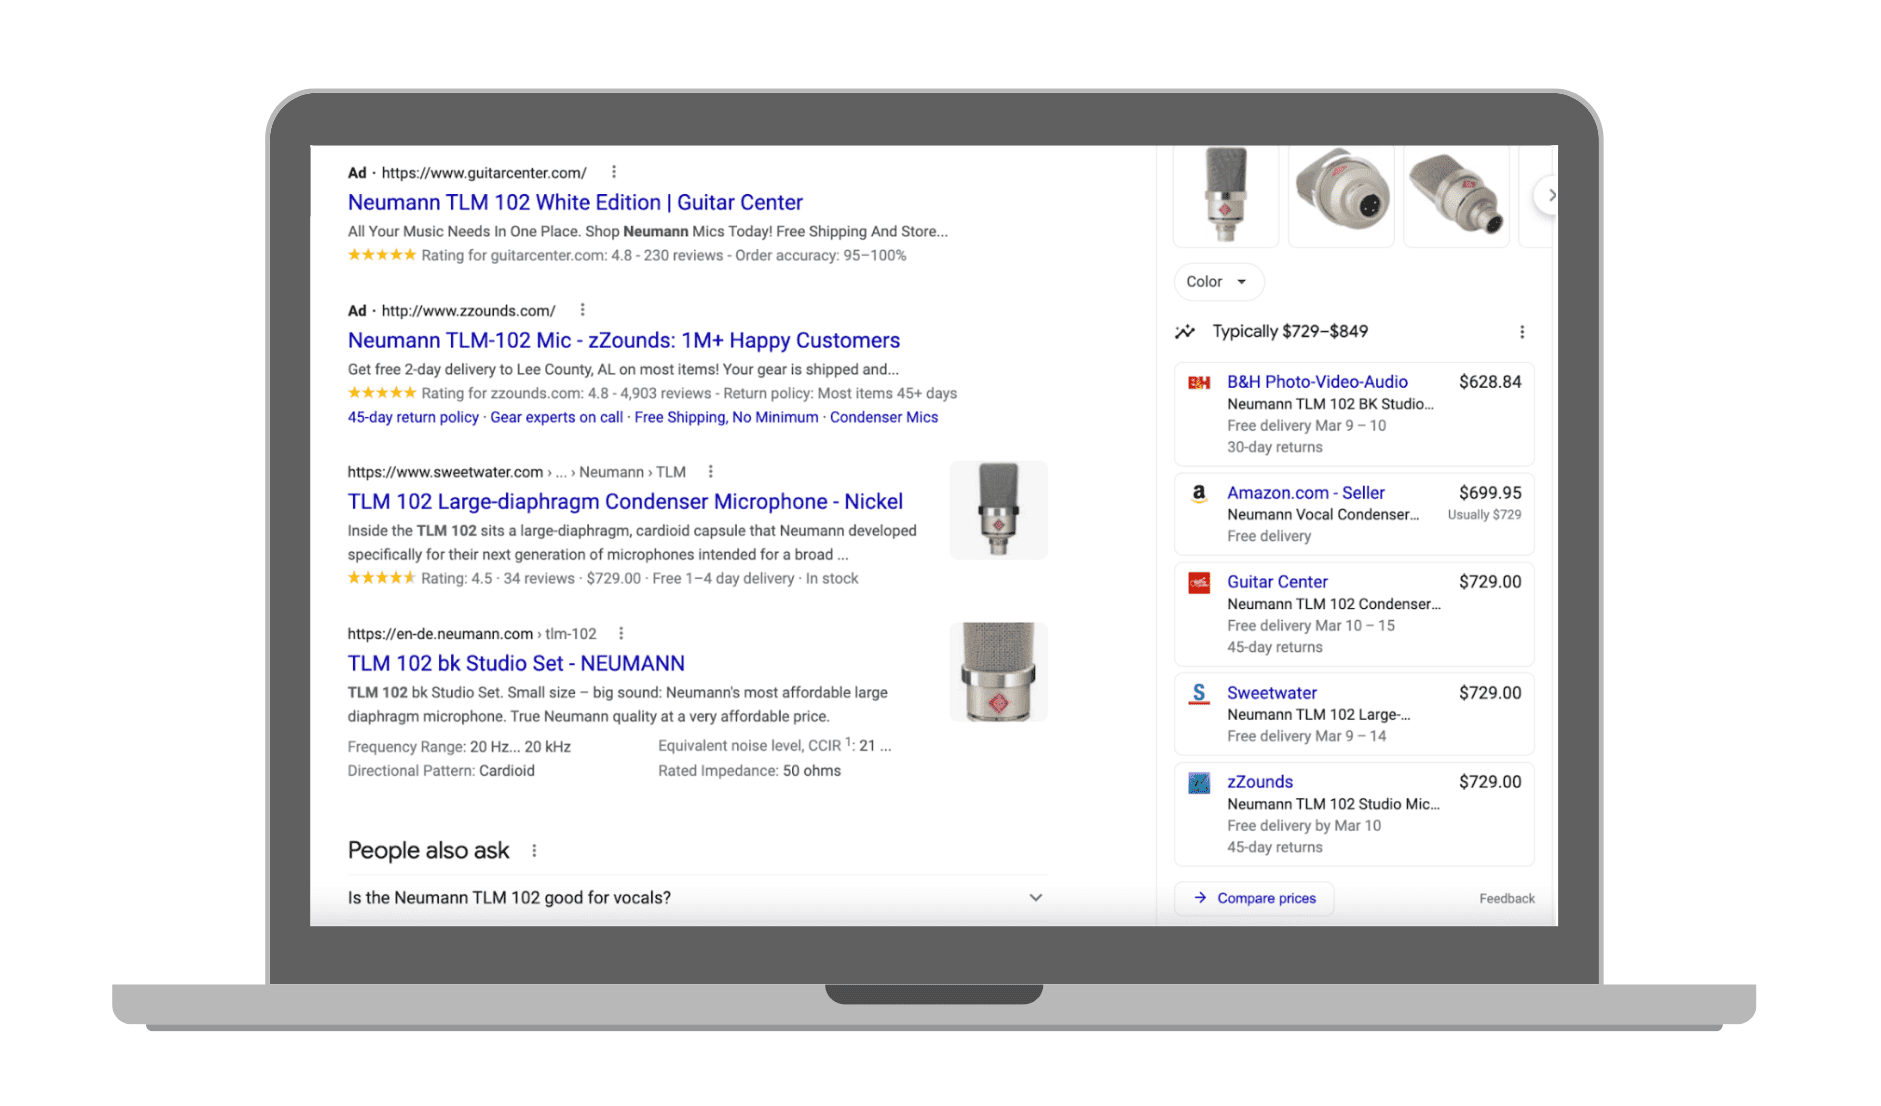Open the People also ask options menu
1881x1106 pixels.
tap(534, 851)
